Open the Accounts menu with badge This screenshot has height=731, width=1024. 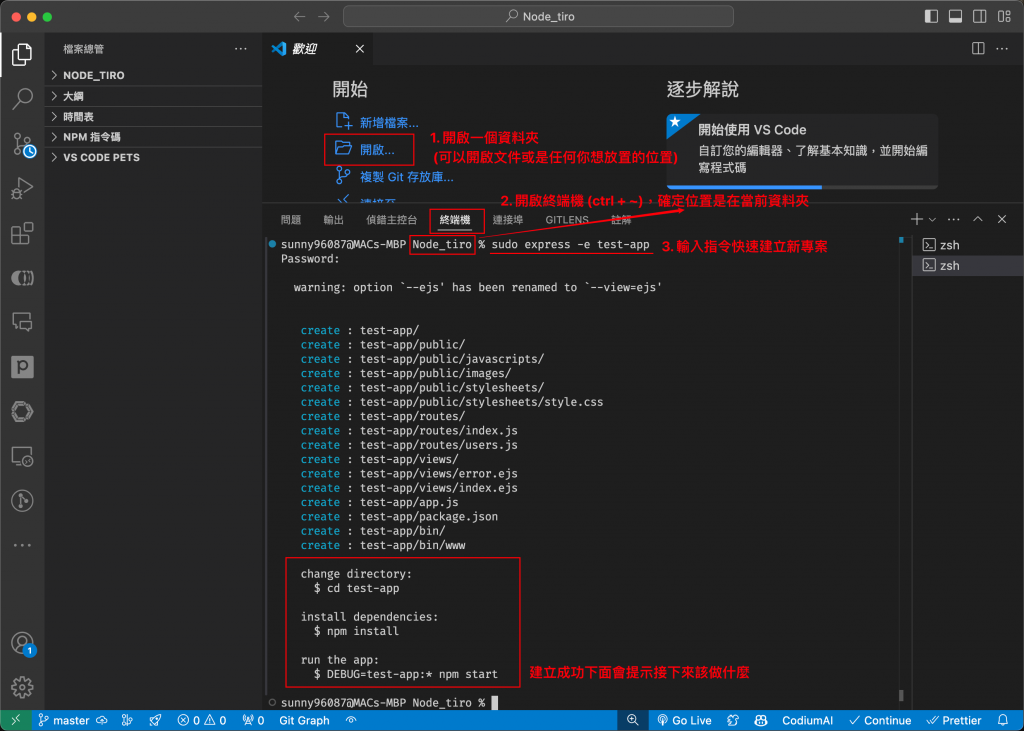pos(23,644)
